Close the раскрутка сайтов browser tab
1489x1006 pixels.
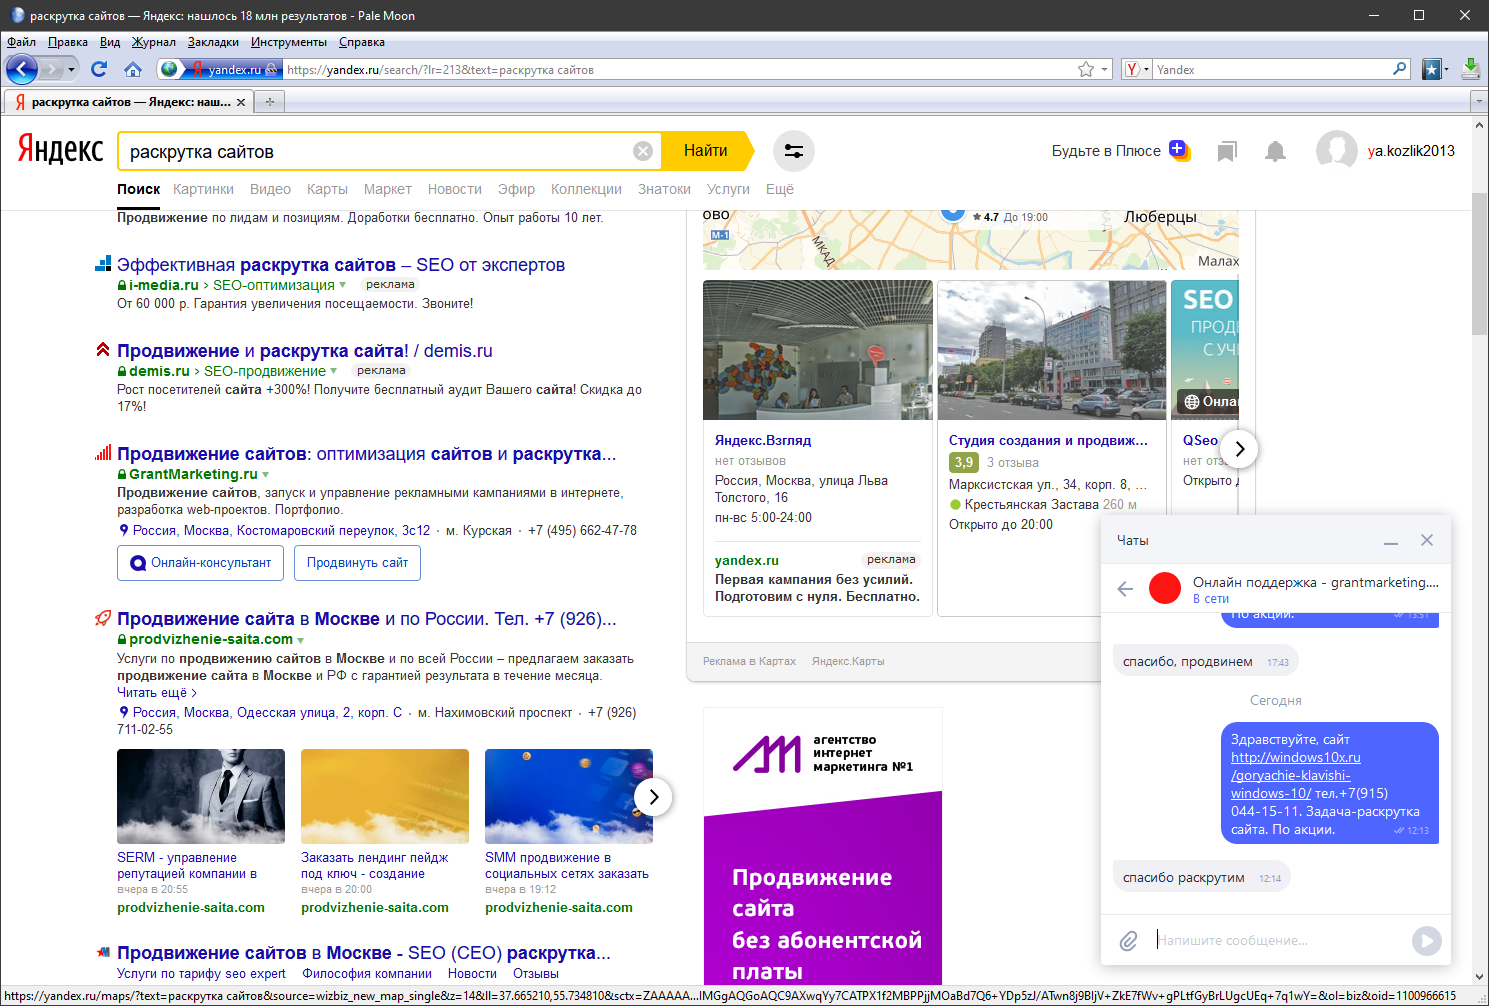click(240, 102)
